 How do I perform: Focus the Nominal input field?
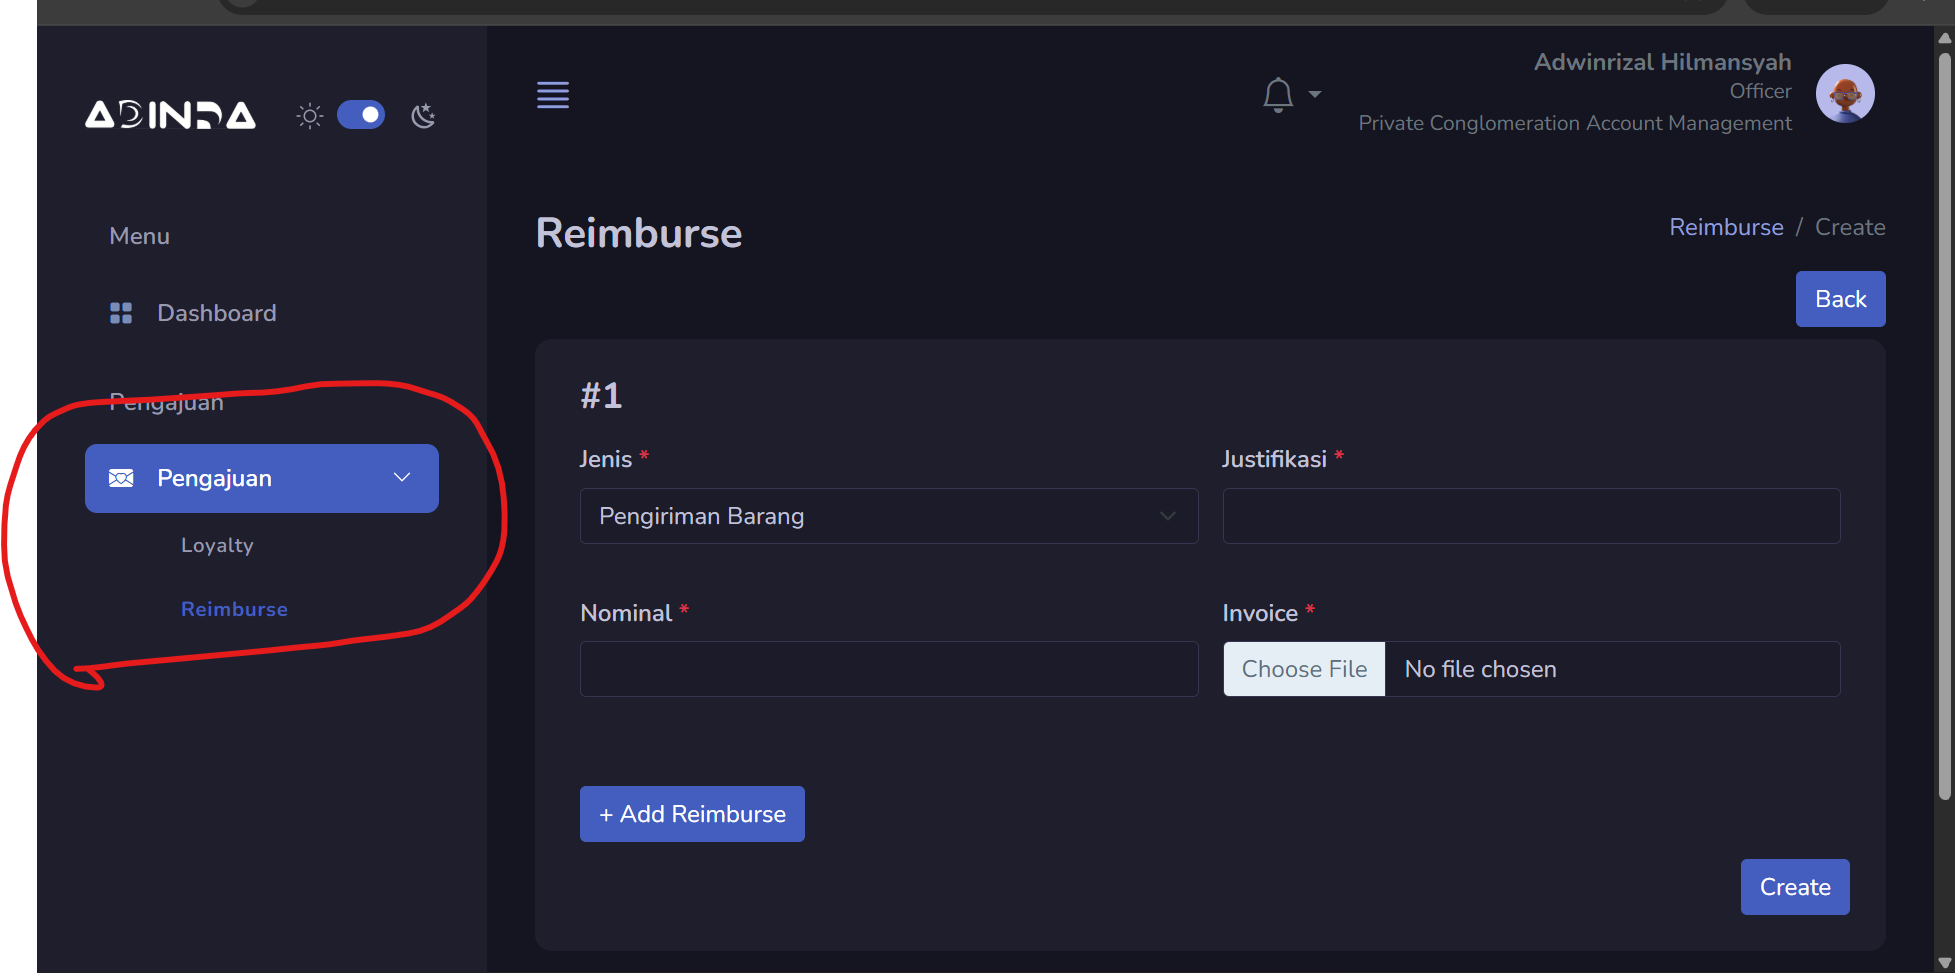point(888,669)
